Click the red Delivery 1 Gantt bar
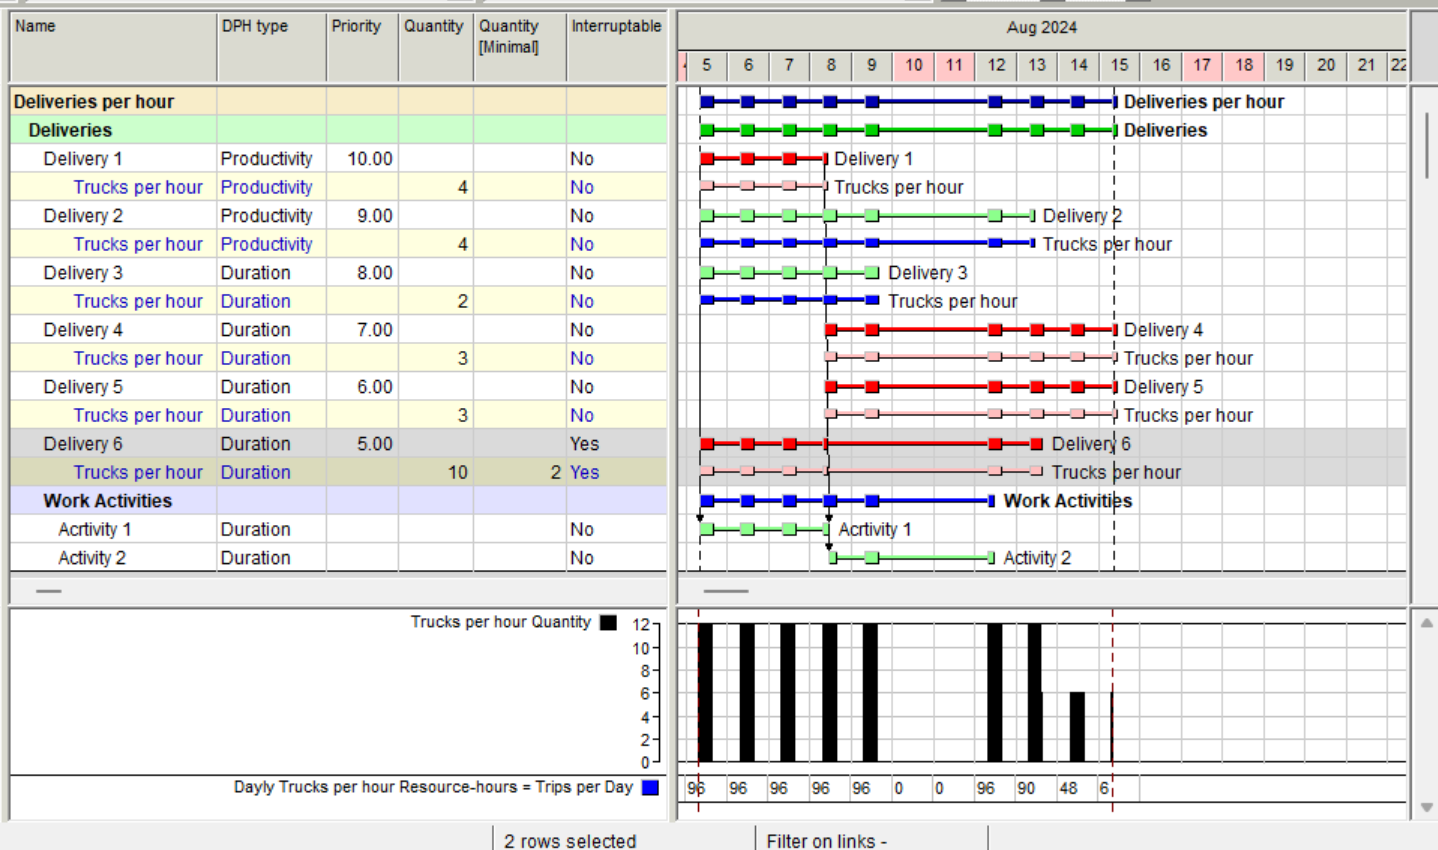 pos(764,159)
